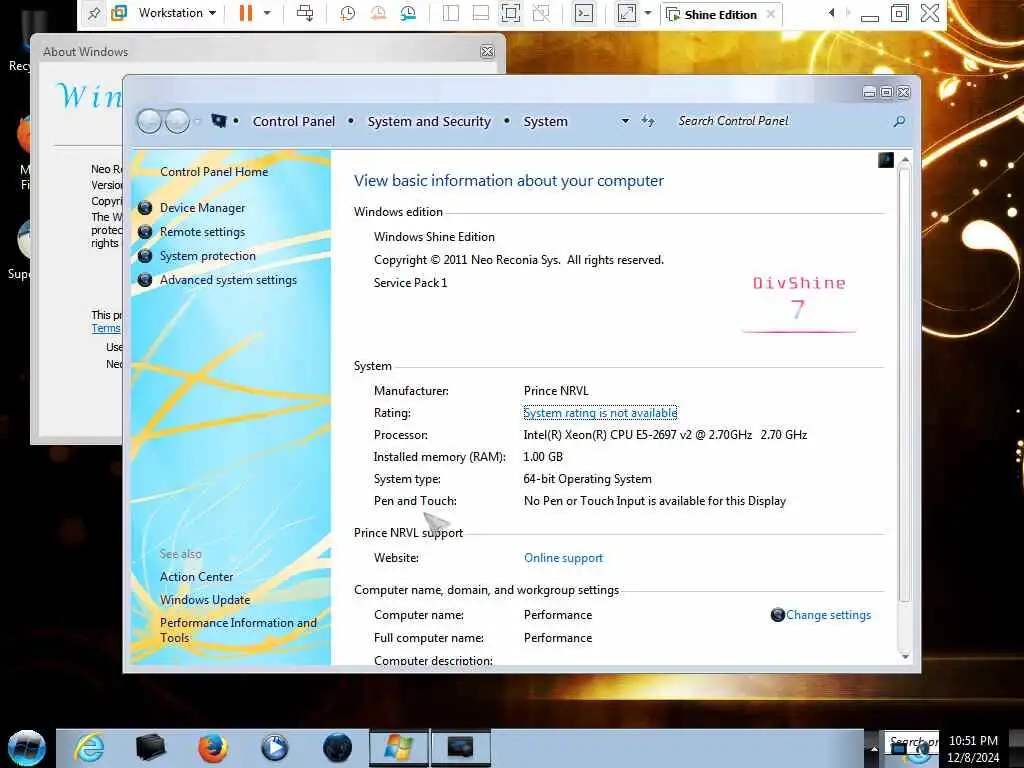
Task: Open the snapshot manager
Action: point(408,13)
